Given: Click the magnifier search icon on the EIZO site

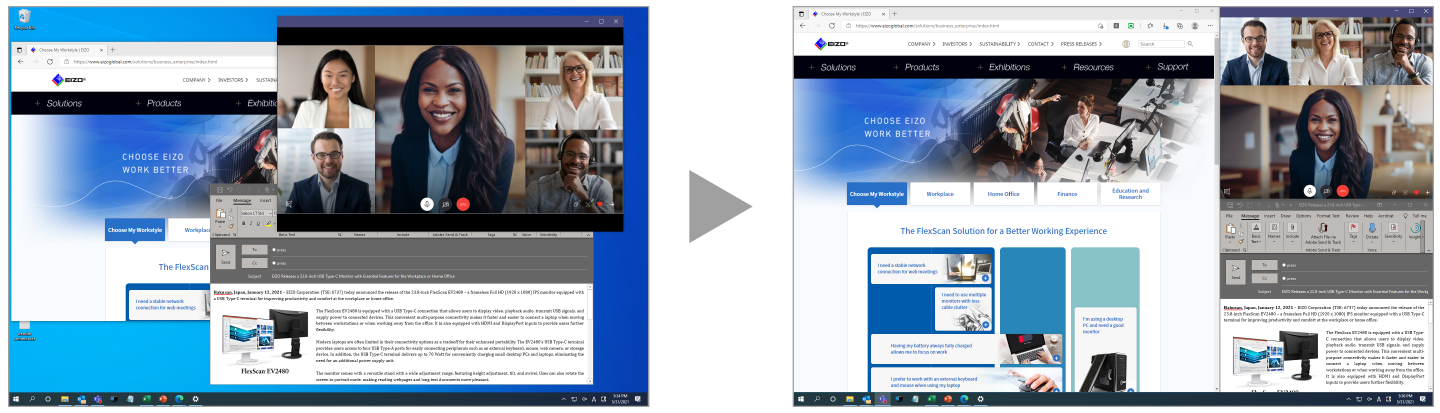Looking at the screenshot, I should click(1190, 44).
